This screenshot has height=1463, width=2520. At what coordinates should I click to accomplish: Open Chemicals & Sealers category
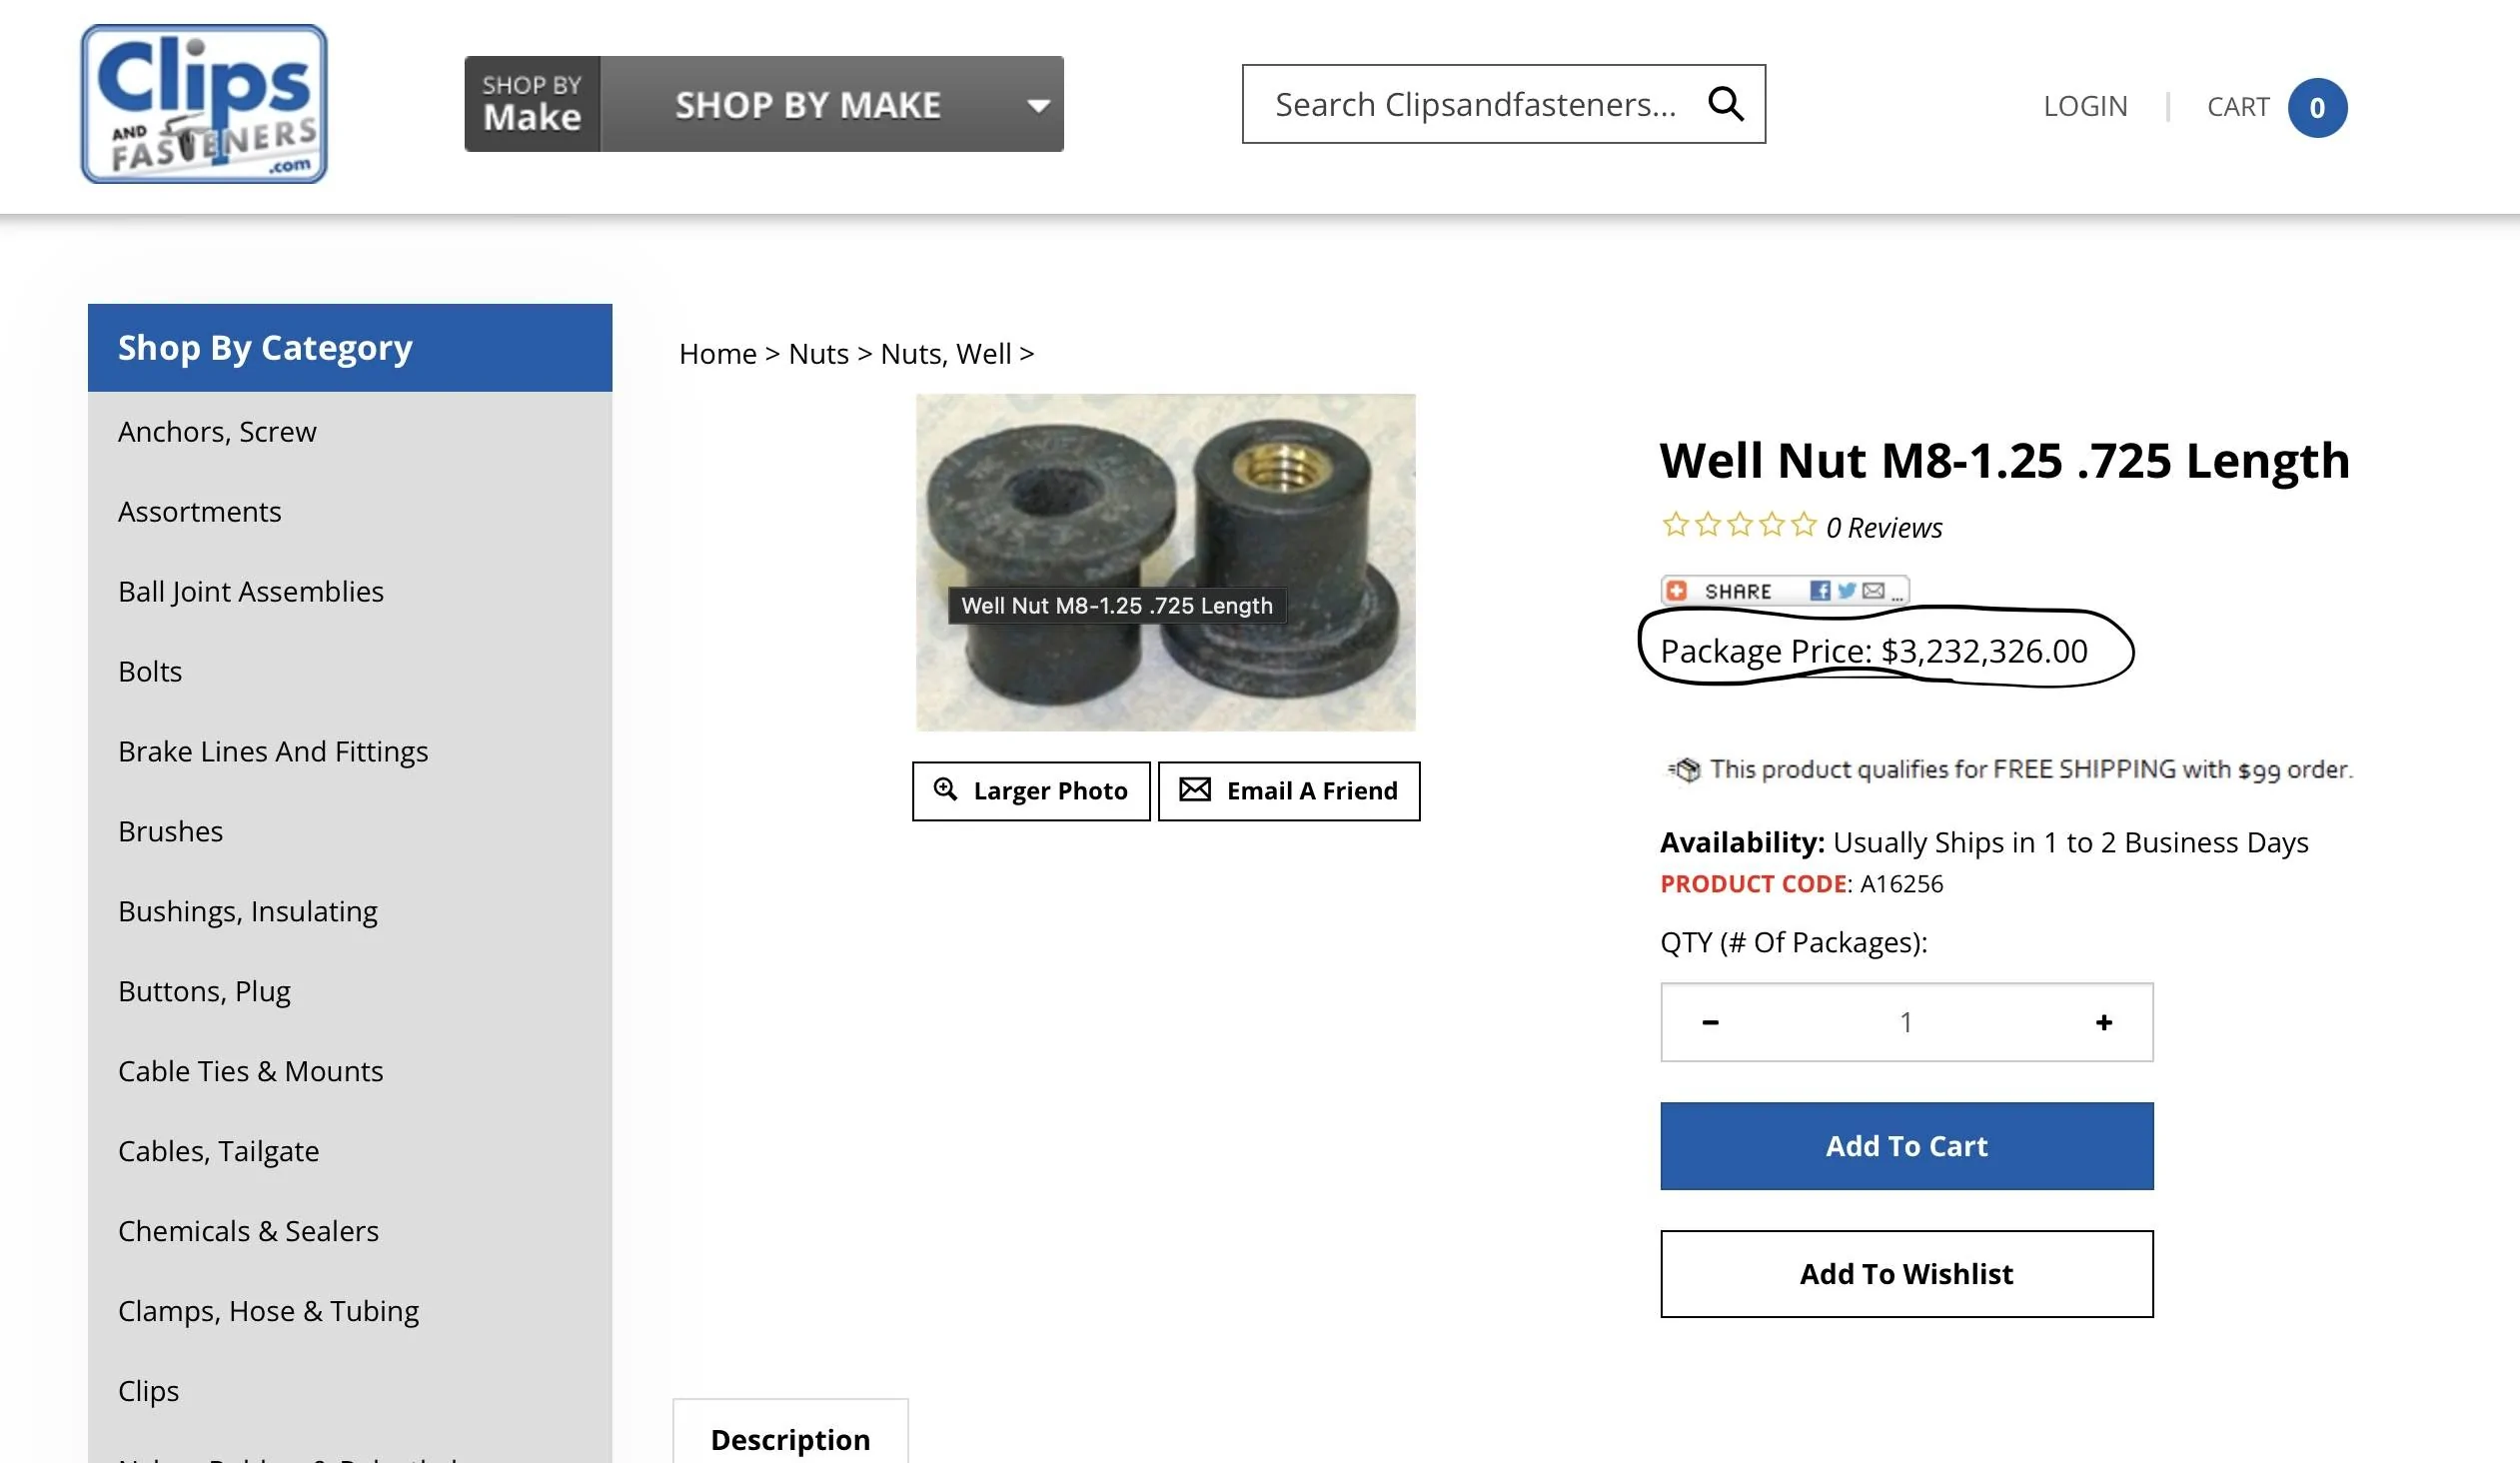click(x=248, y=1231)
